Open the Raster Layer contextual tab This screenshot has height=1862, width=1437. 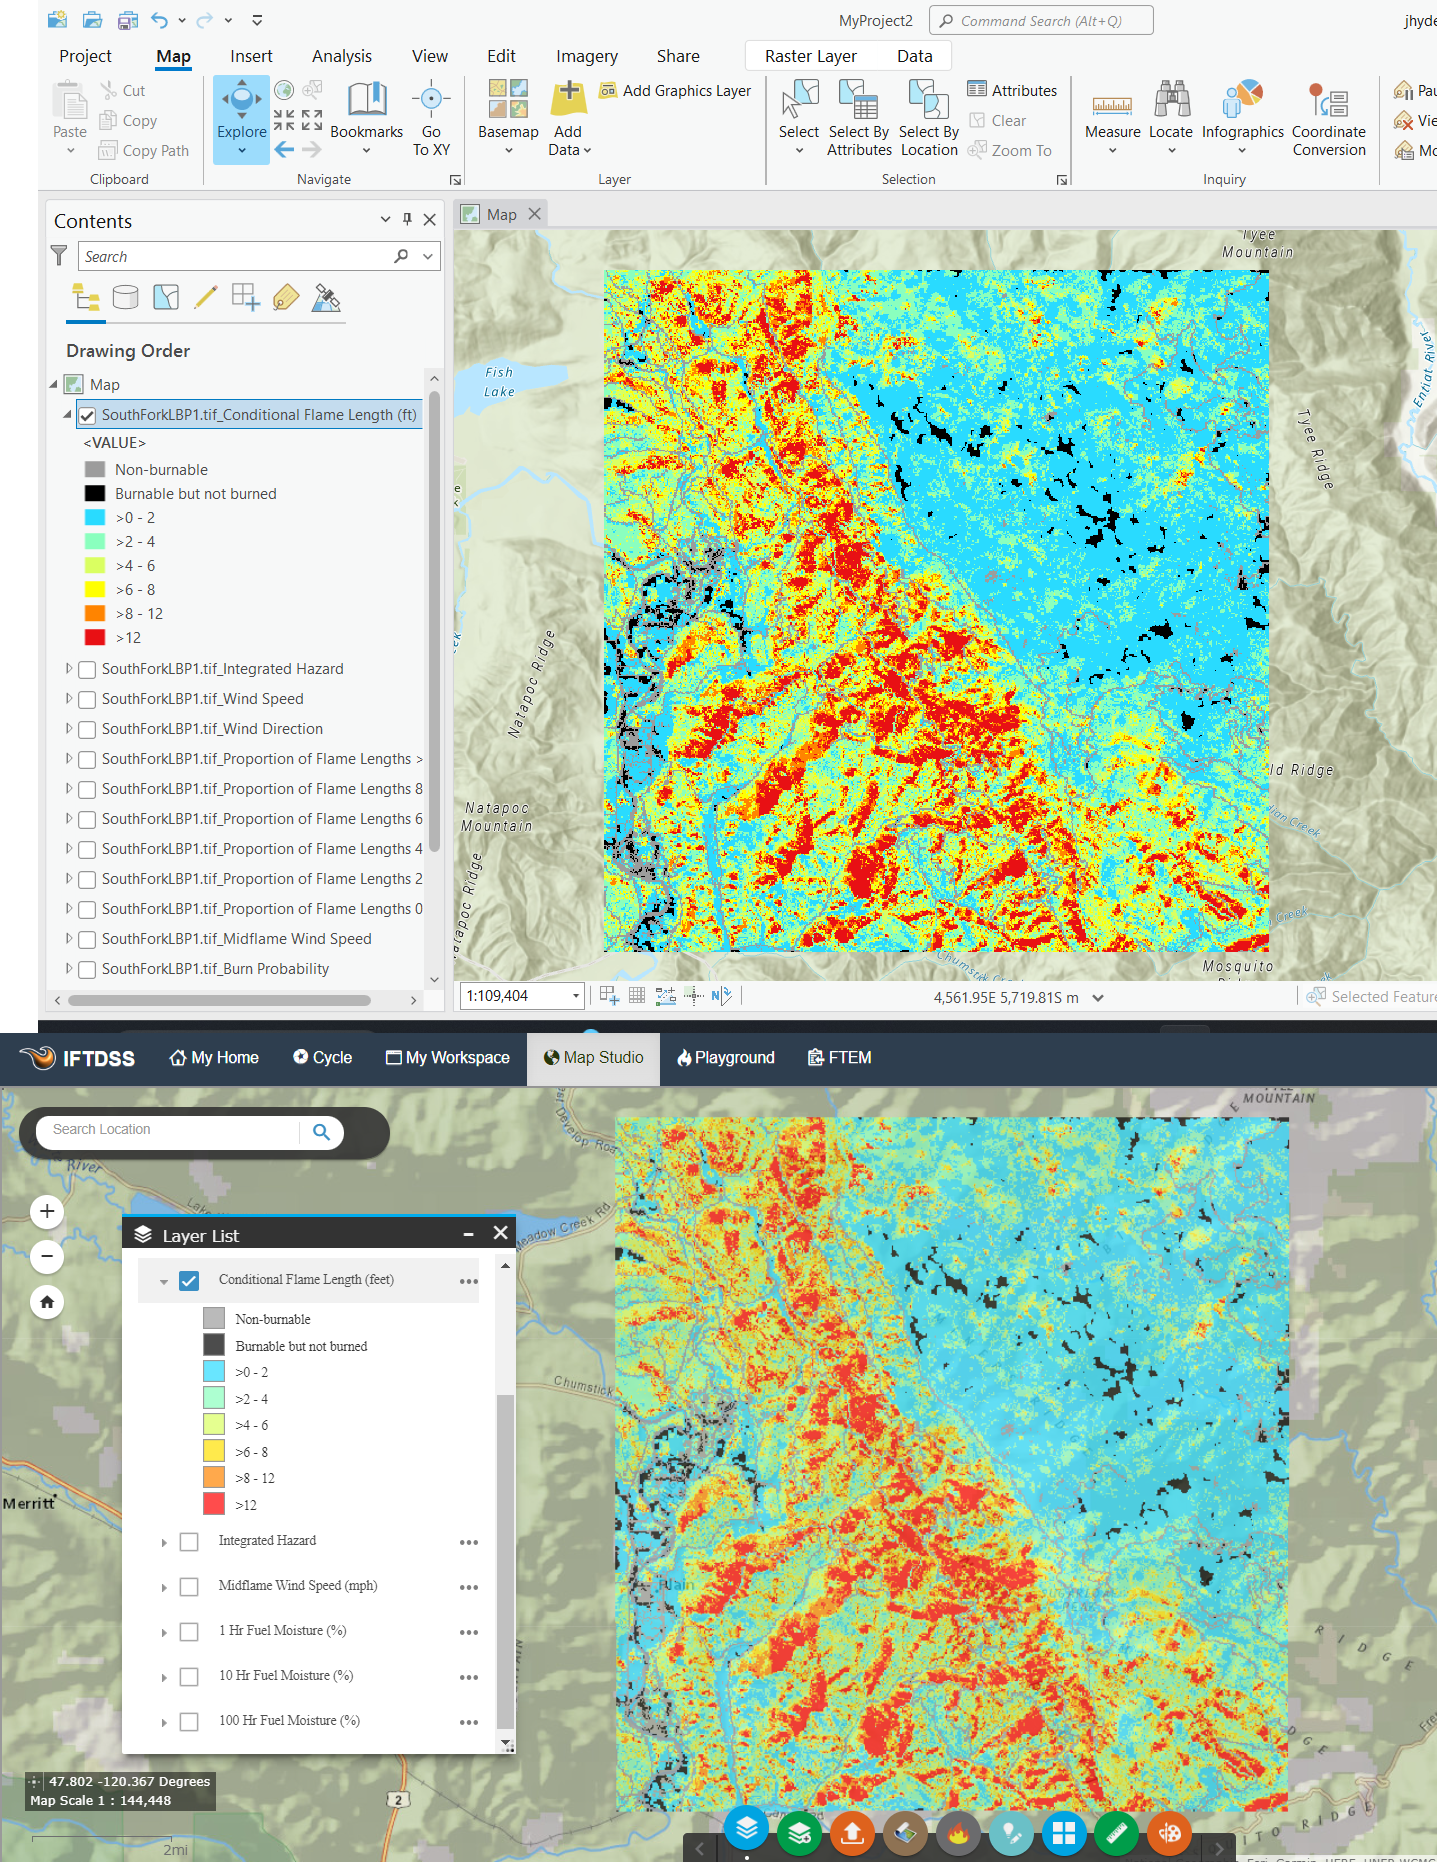click(x=810, y=56)
